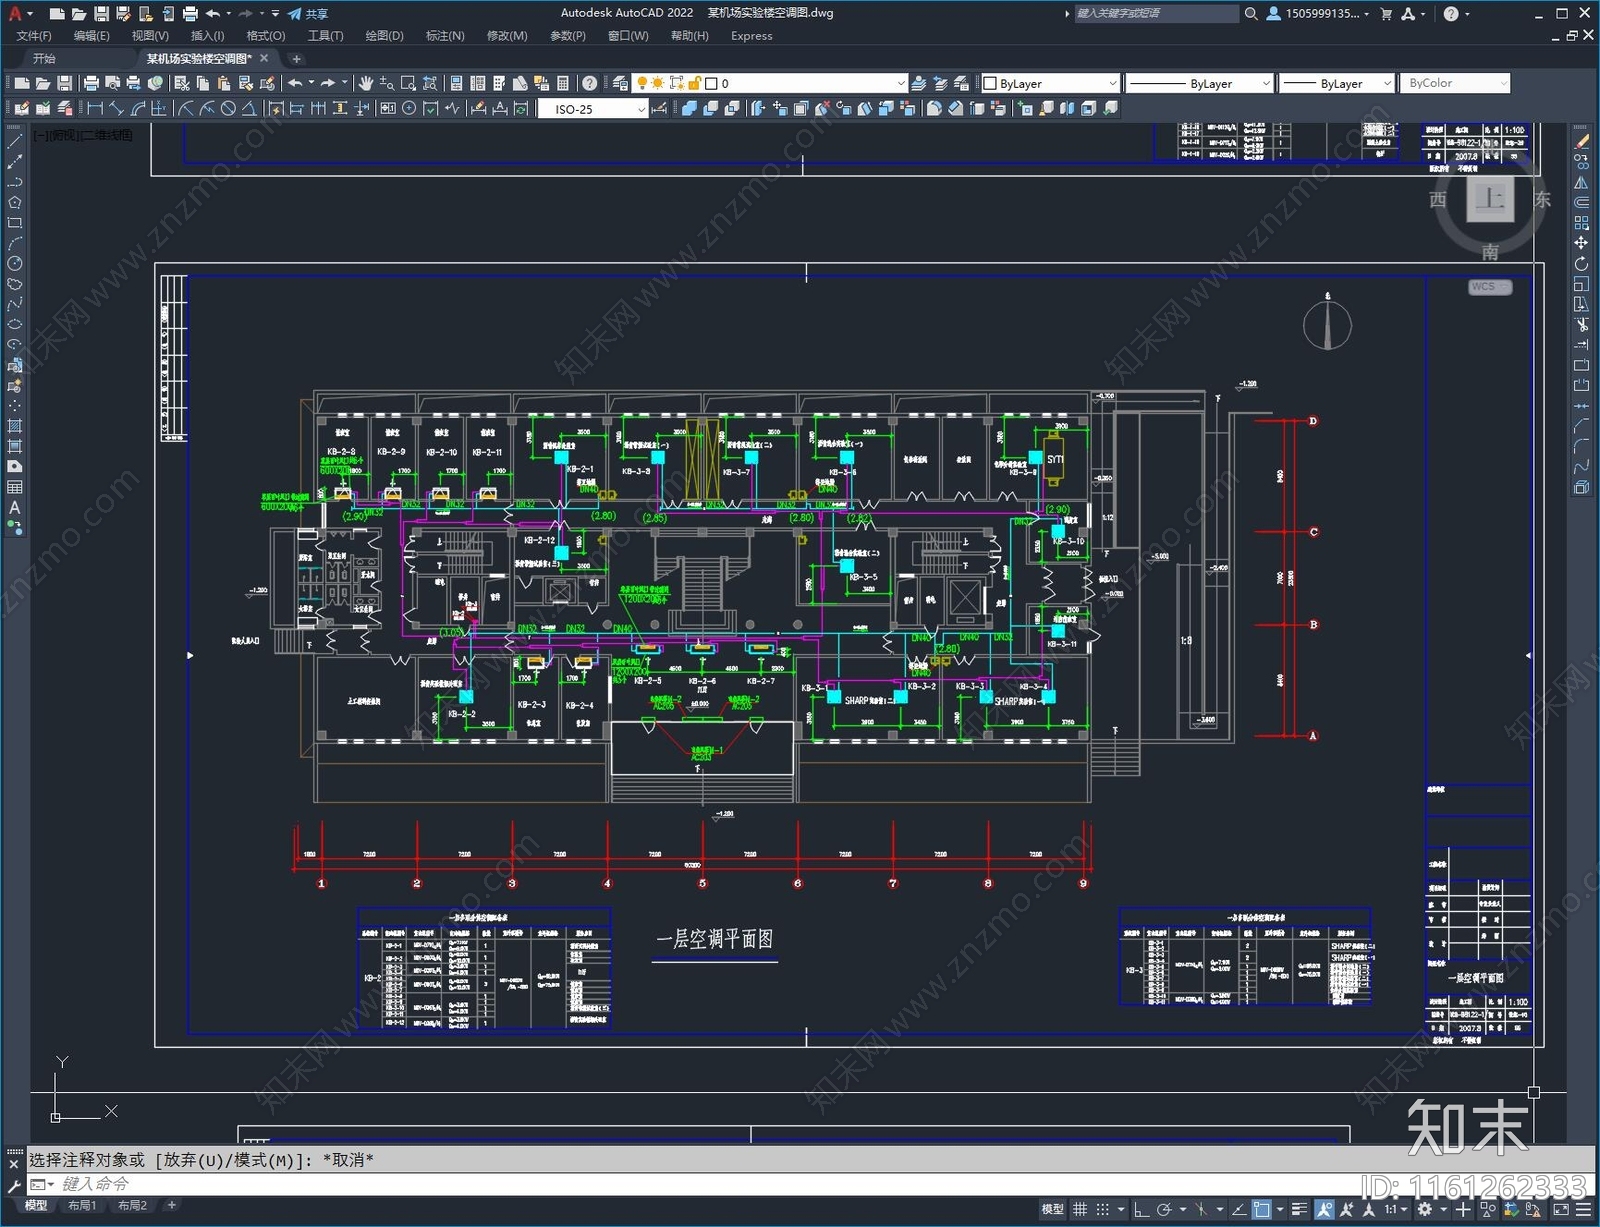1600x1227 pixels.
Task: Click the Clean Screen icon in status bar
Action: 1561,1210
